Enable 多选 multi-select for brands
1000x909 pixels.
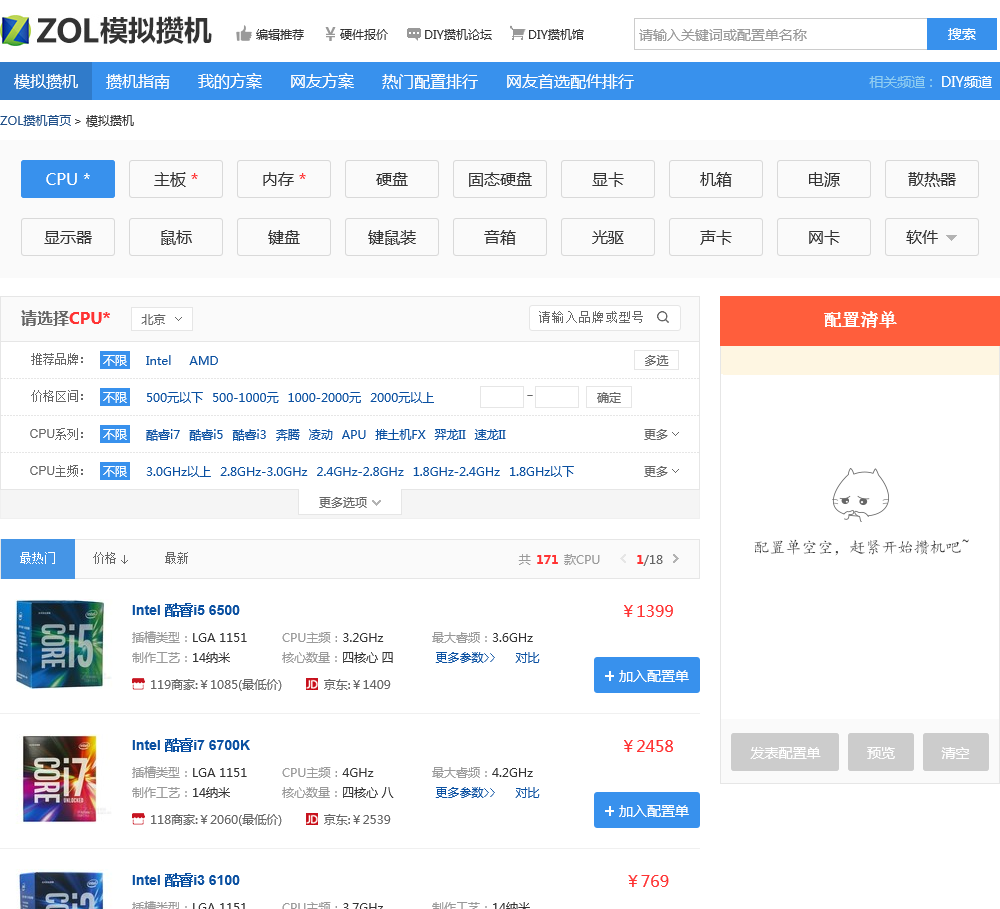tap(656, 360)
